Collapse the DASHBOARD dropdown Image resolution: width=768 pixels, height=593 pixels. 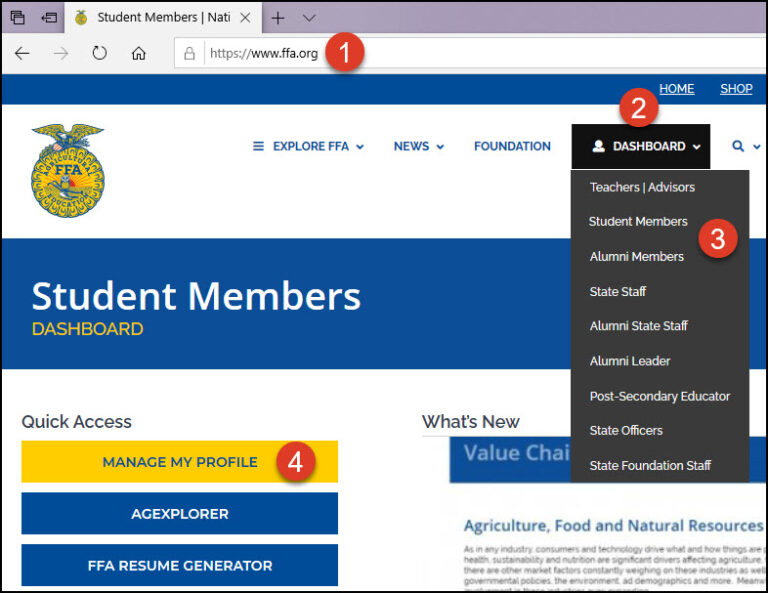[x=641, y=146]
